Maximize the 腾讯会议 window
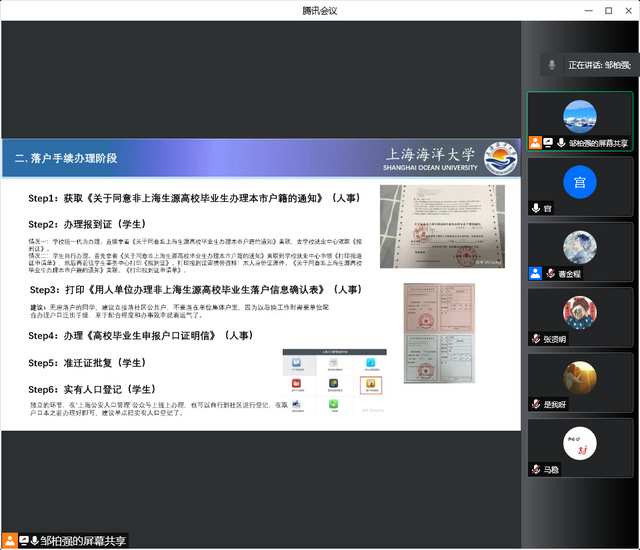640x550 pixels. pyautogui.click(x=608, y=10)
